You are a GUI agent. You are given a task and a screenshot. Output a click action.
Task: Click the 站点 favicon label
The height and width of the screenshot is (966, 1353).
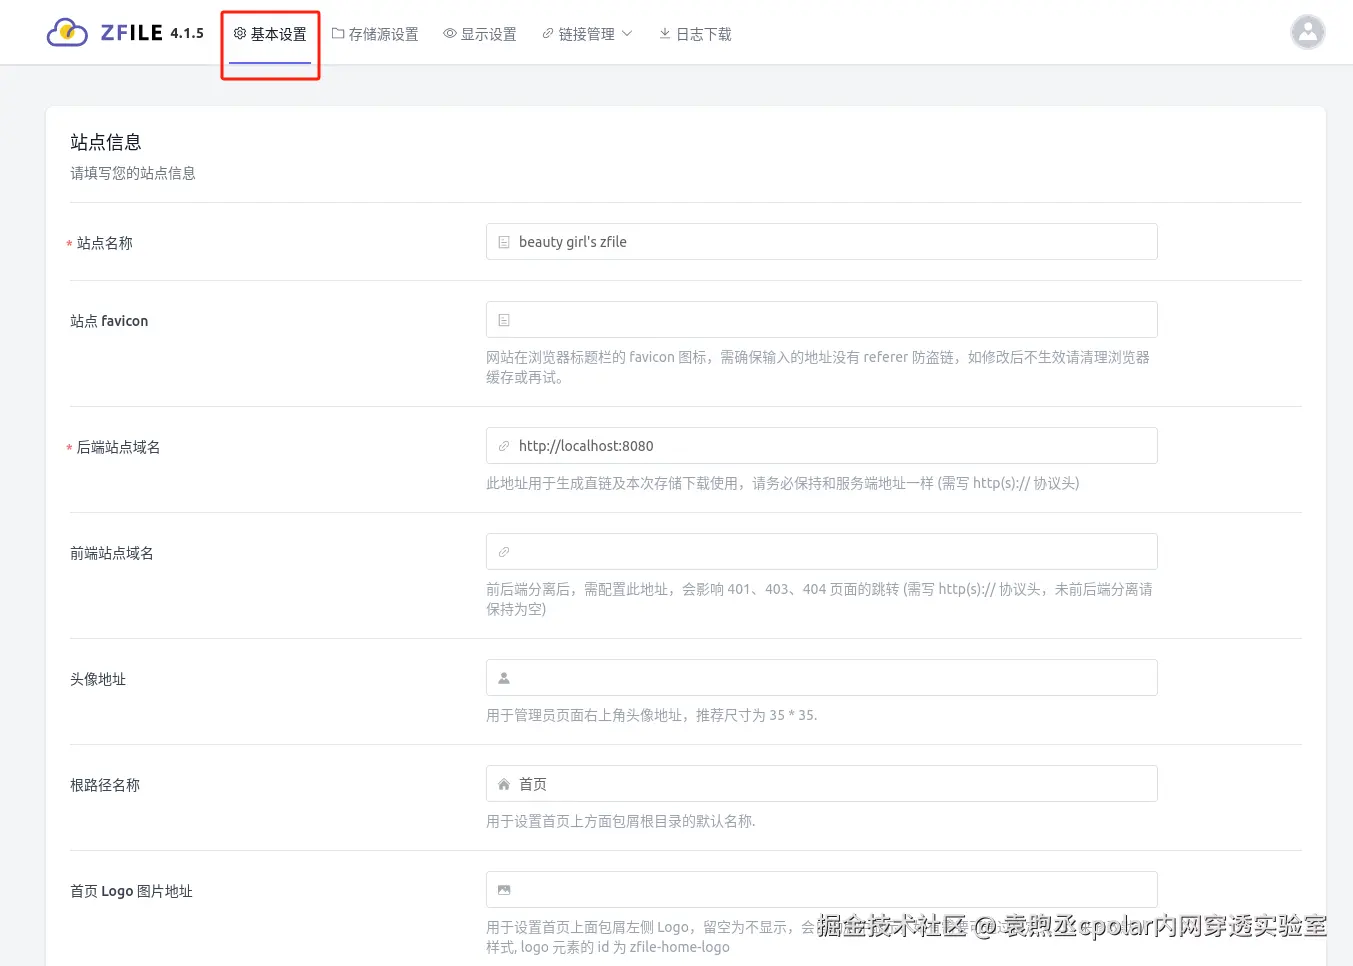(x=109, y=321)
